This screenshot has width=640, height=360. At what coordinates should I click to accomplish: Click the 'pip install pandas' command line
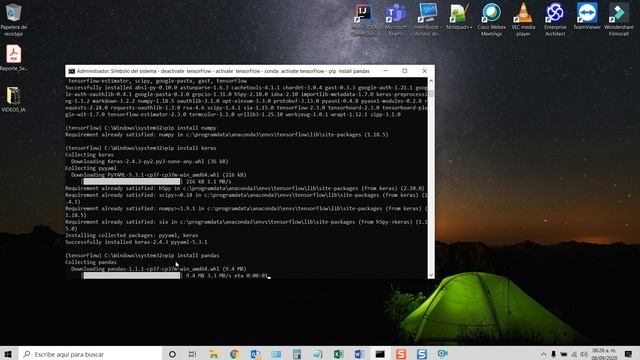click(142, 255)
